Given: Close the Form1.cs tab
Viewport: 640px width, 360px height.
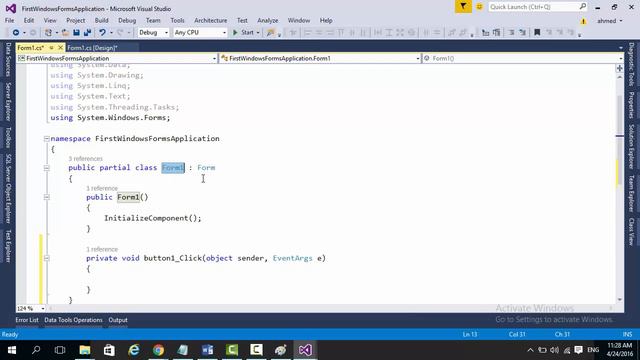Looking at the screenshot, I should [60, 48].
